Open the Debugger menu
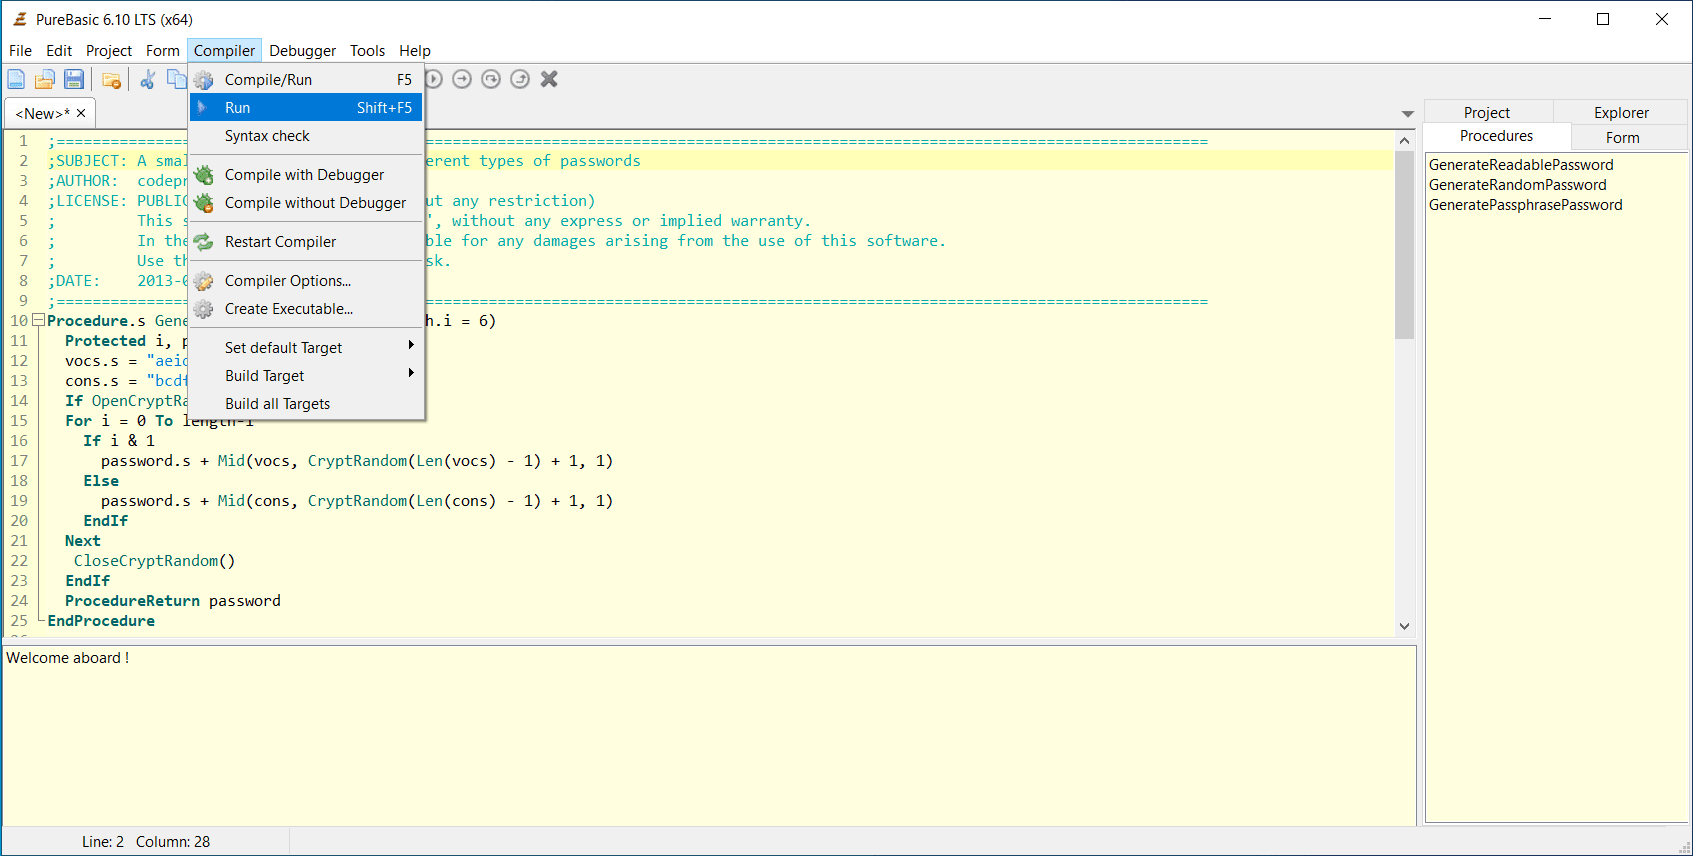The width and height of the screenshot is (1693, 856). (302, 50)
